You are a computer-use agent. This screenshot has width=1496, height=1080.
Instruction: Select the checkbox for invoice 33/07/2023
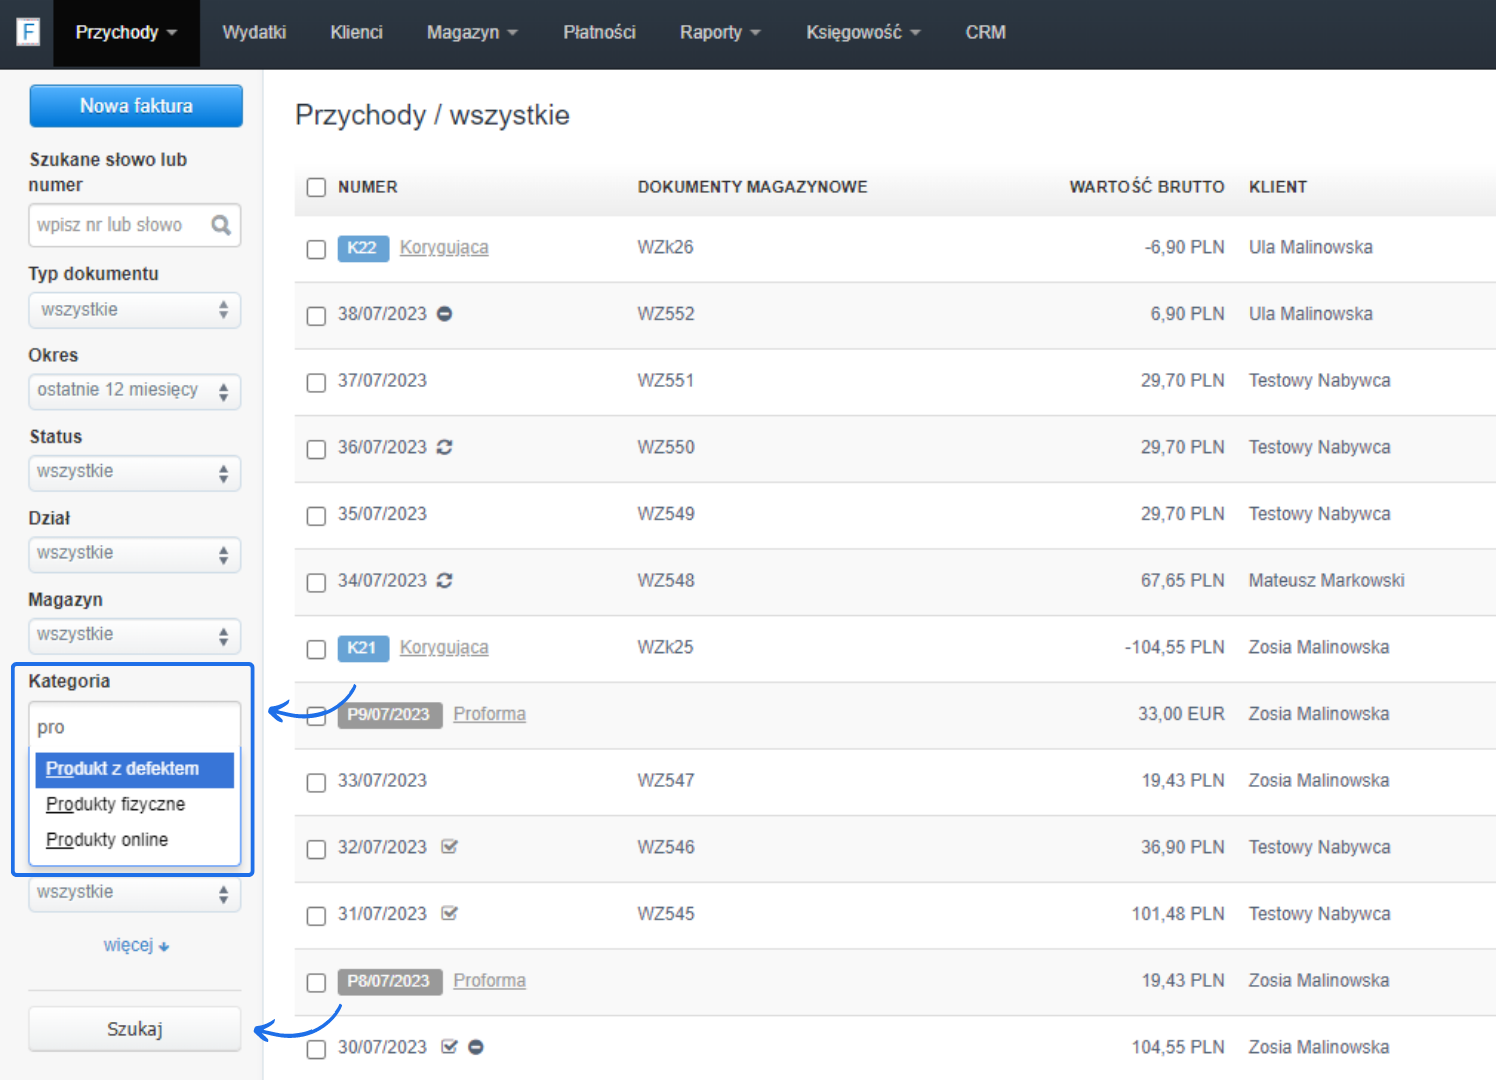click(316, 782)
